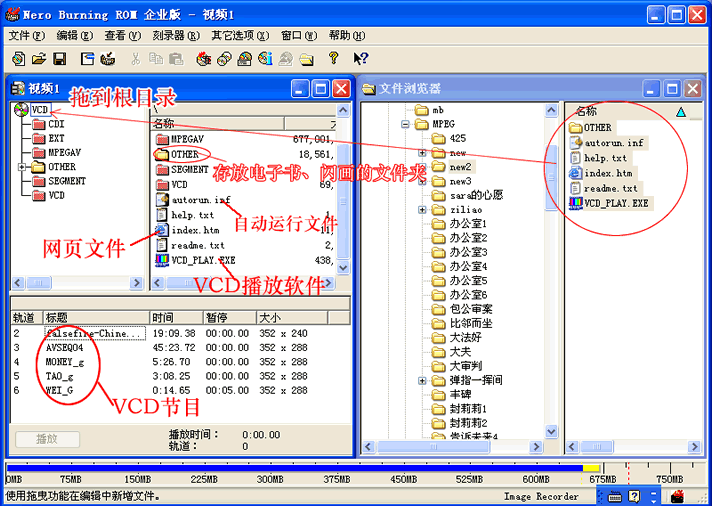Screen dimensions: 712x506
Task: Expand the ziliao folder node
Action: pos(423,209)
